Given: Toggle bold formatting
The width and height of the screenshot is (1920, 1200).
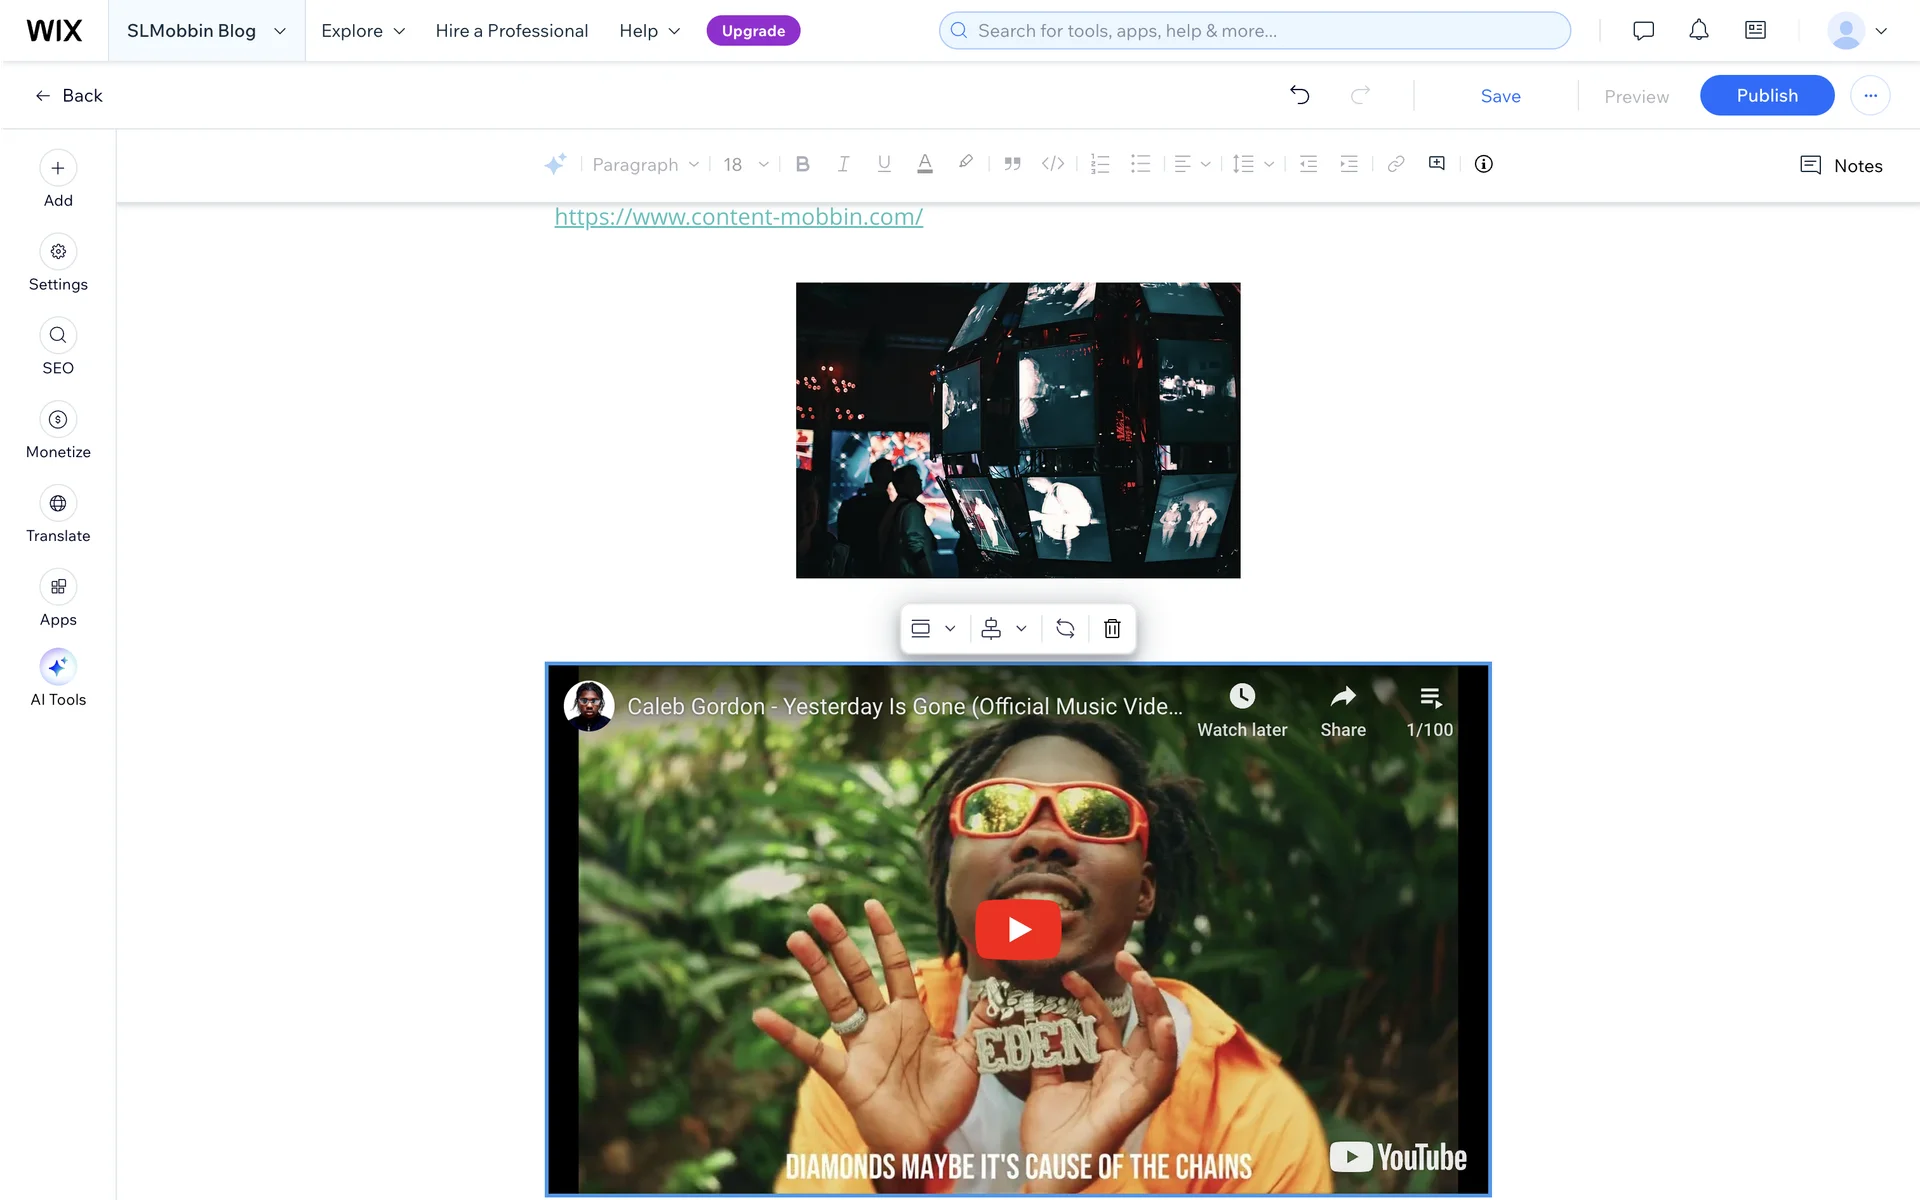Looking at the screenshot, I should point(802,164).
